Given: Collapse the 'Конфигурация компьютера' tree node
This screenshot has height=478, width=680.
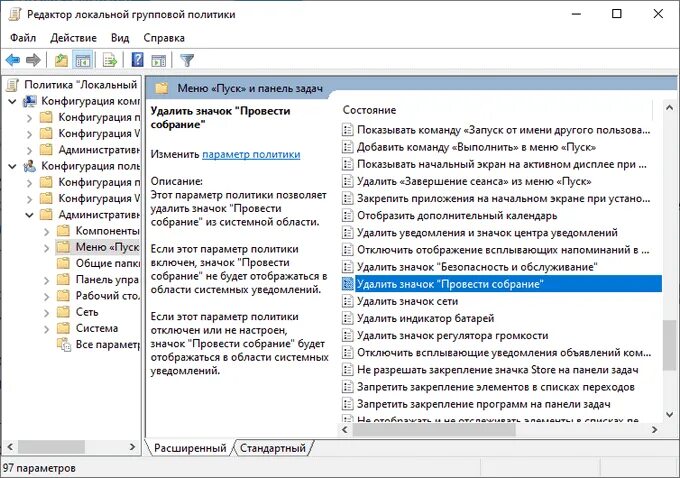Looking at the screenshot, I should coord(13,101).
